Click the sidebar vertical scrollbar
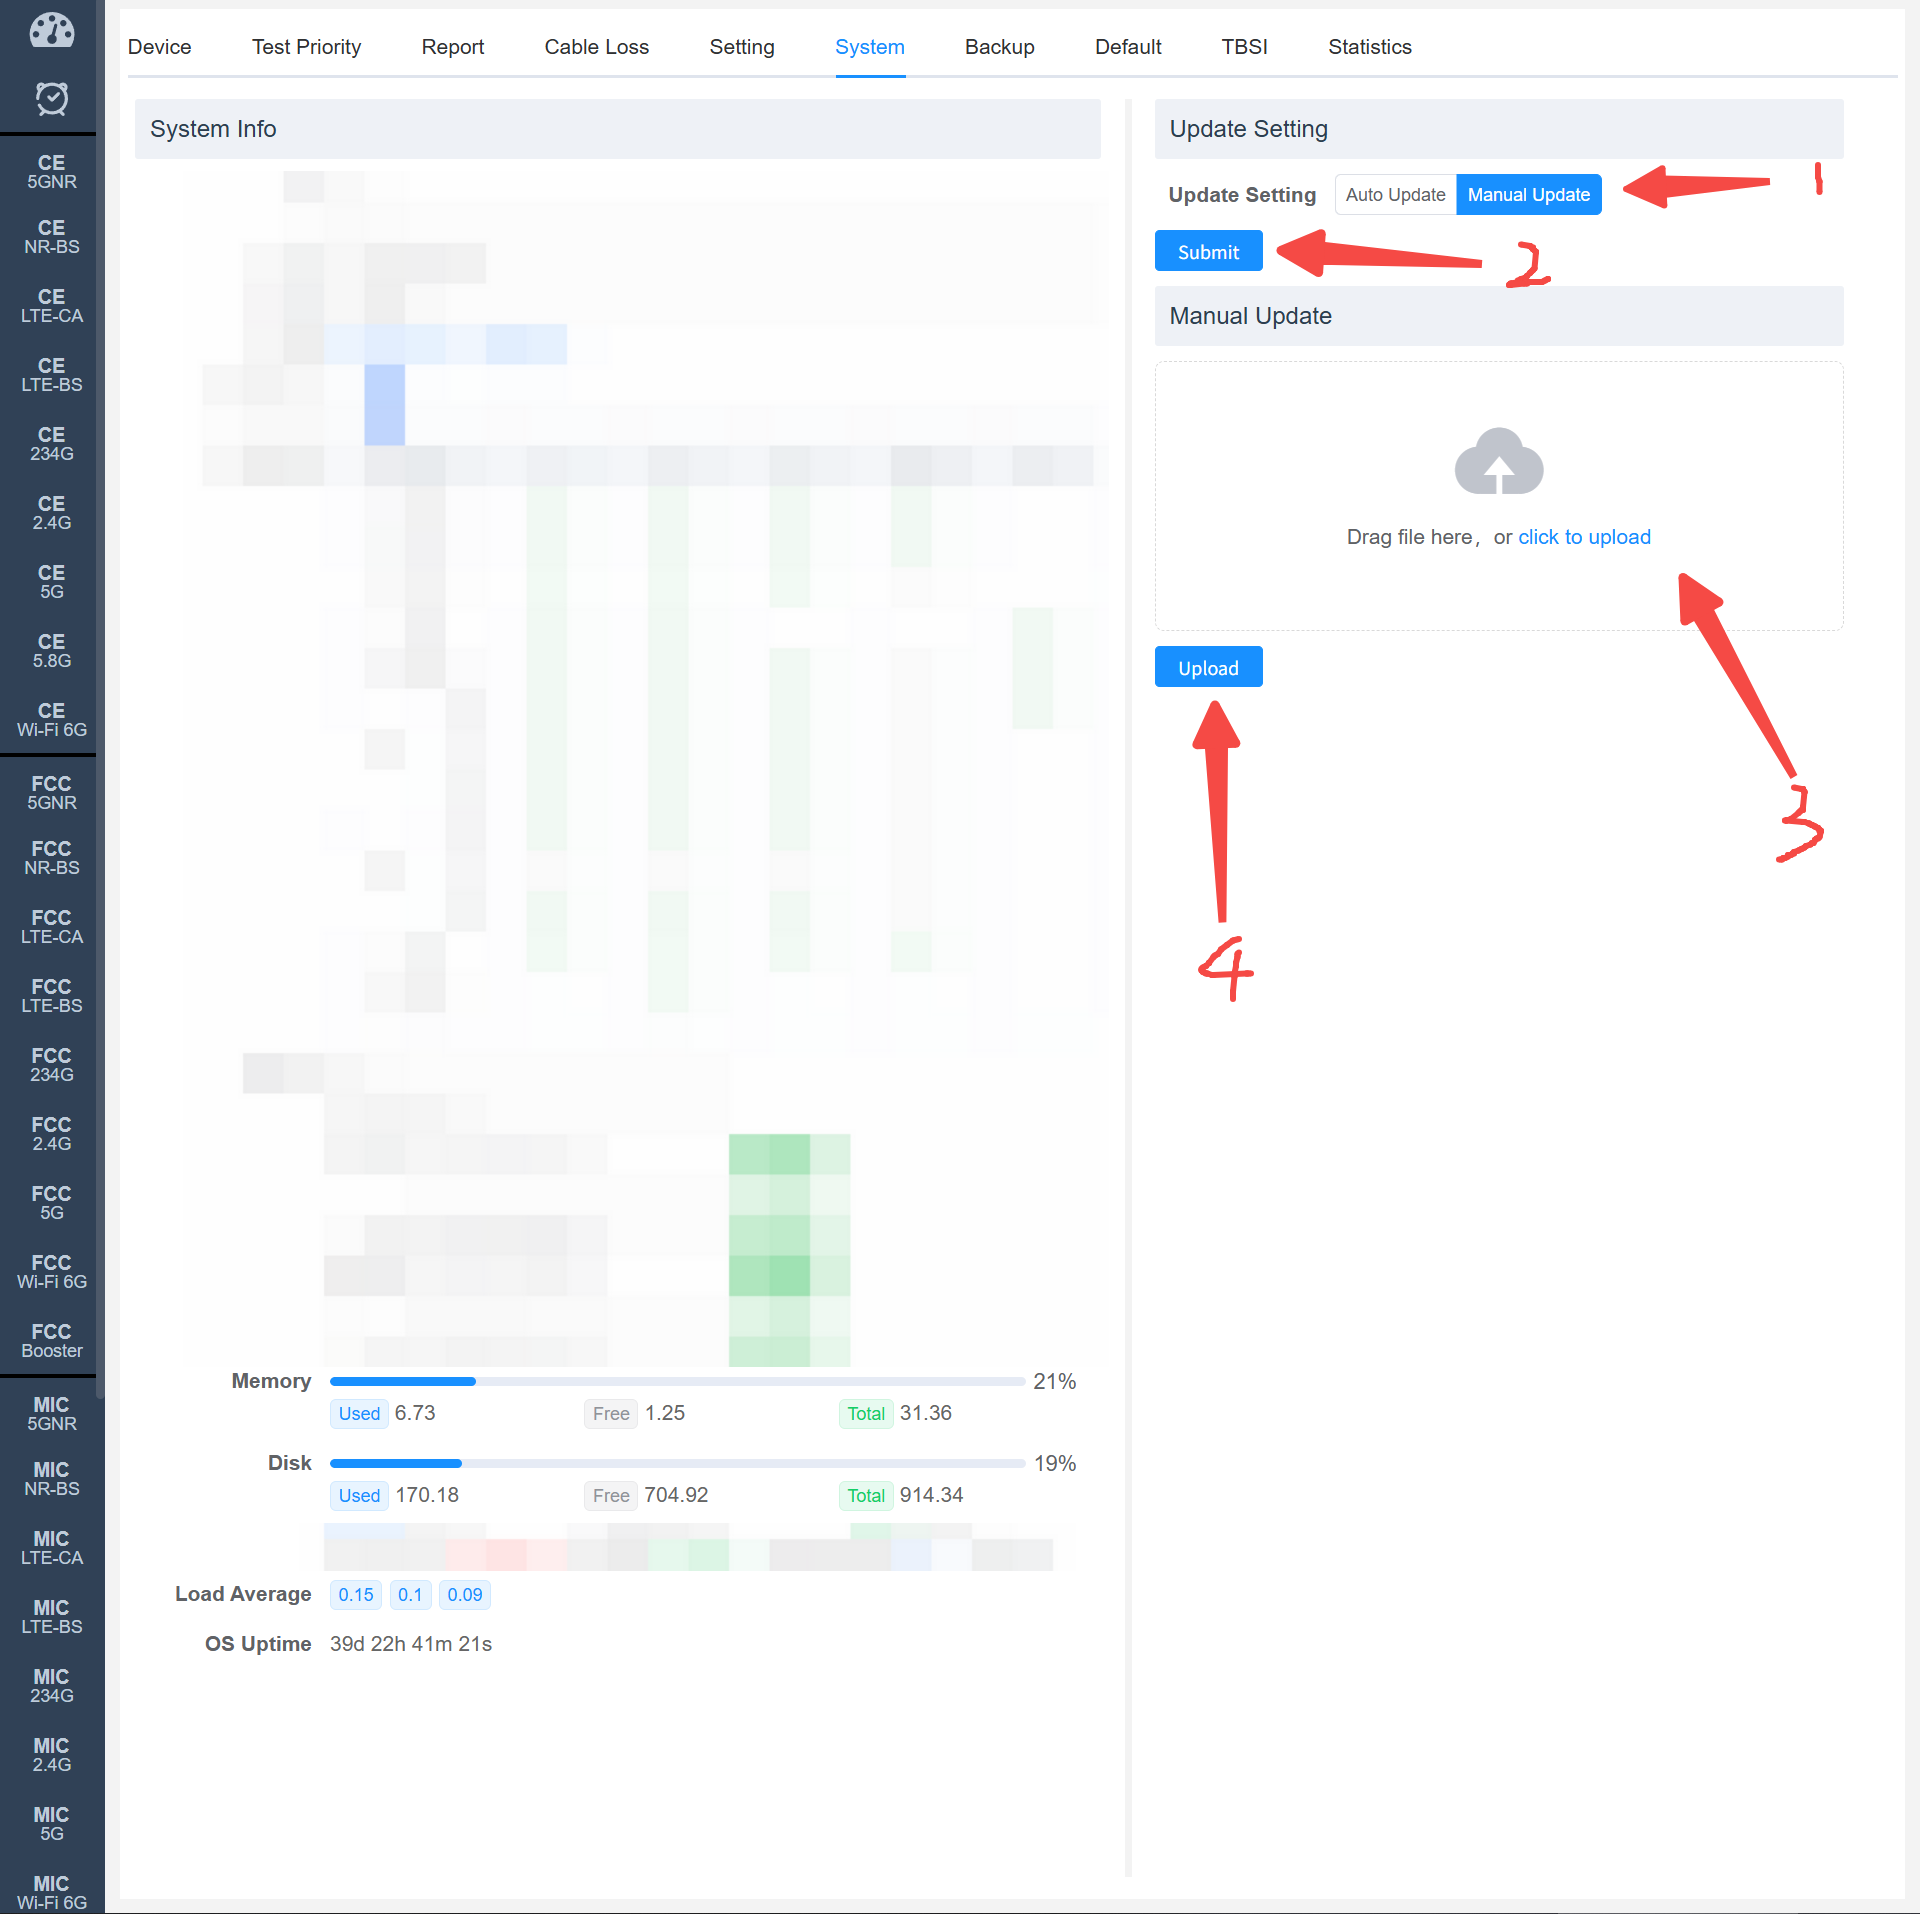This screenshot has width=1920, height=1914. click(100, 700)
